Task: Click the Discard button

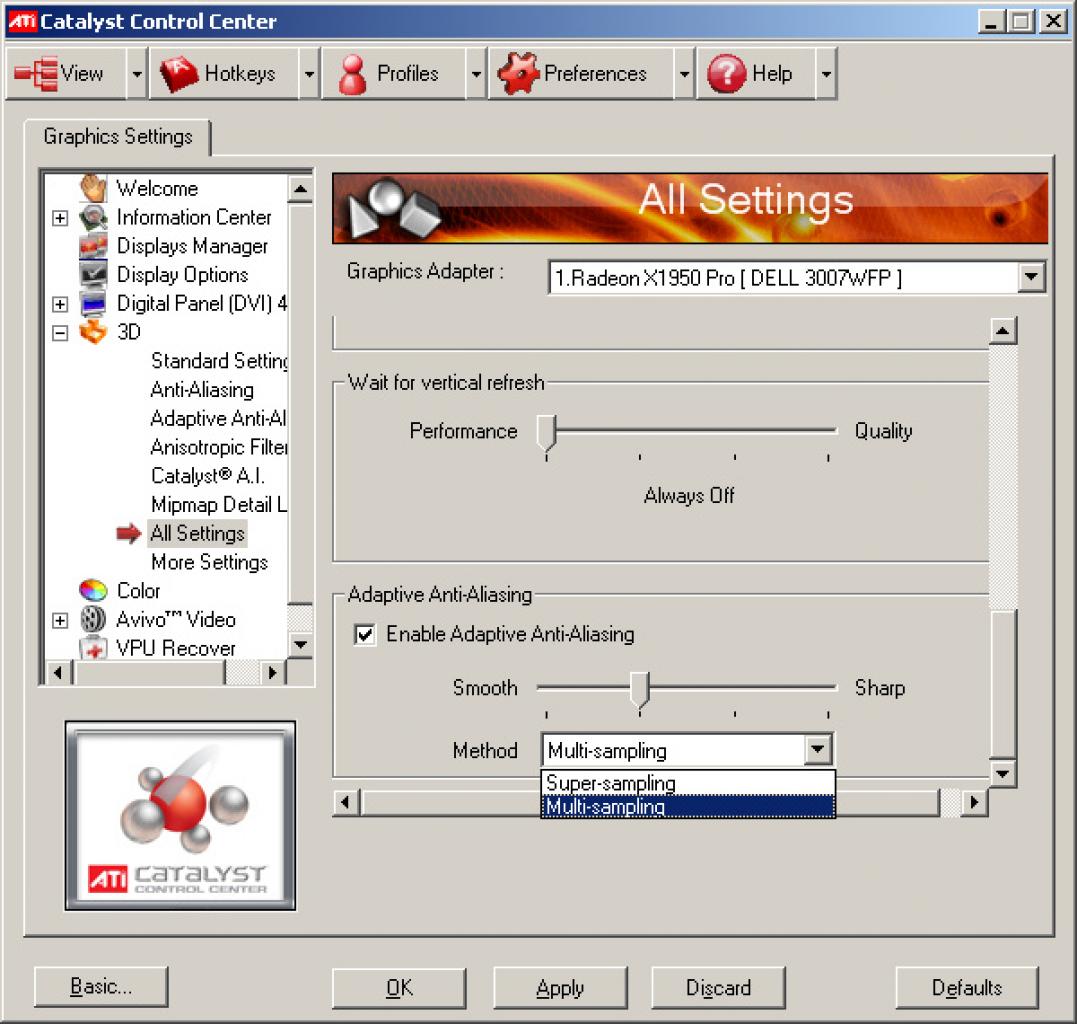Action: click(x=718, y=988)
